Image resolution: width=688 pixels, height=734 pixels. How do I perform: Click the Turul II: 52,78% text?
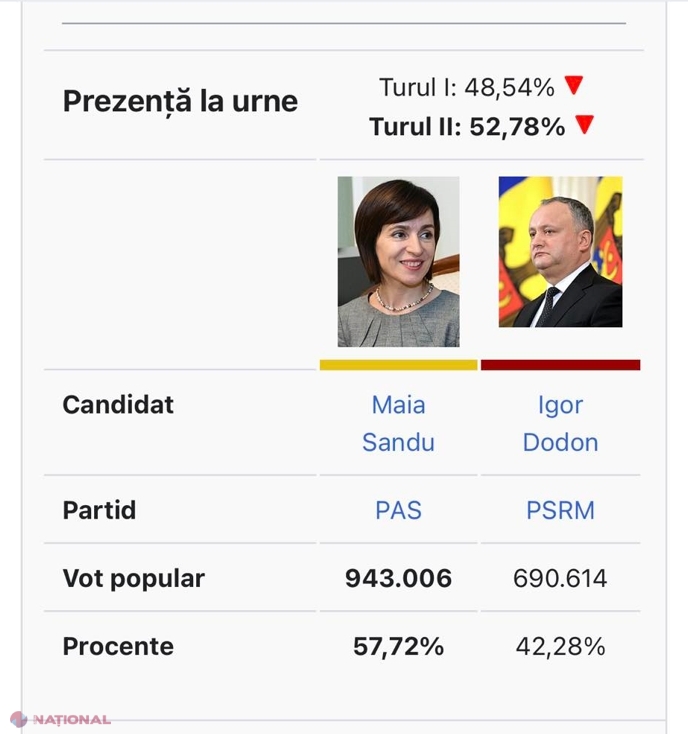tap(467, 127)
